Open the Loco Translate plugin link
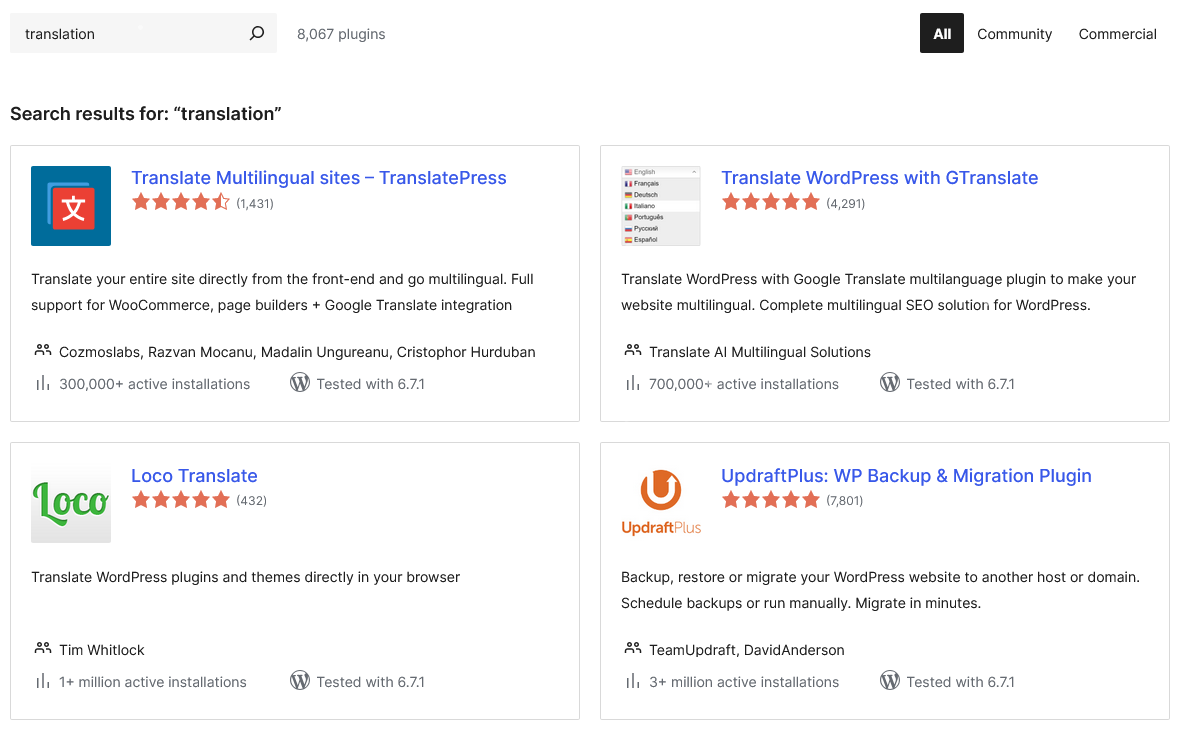 point(195,476)
